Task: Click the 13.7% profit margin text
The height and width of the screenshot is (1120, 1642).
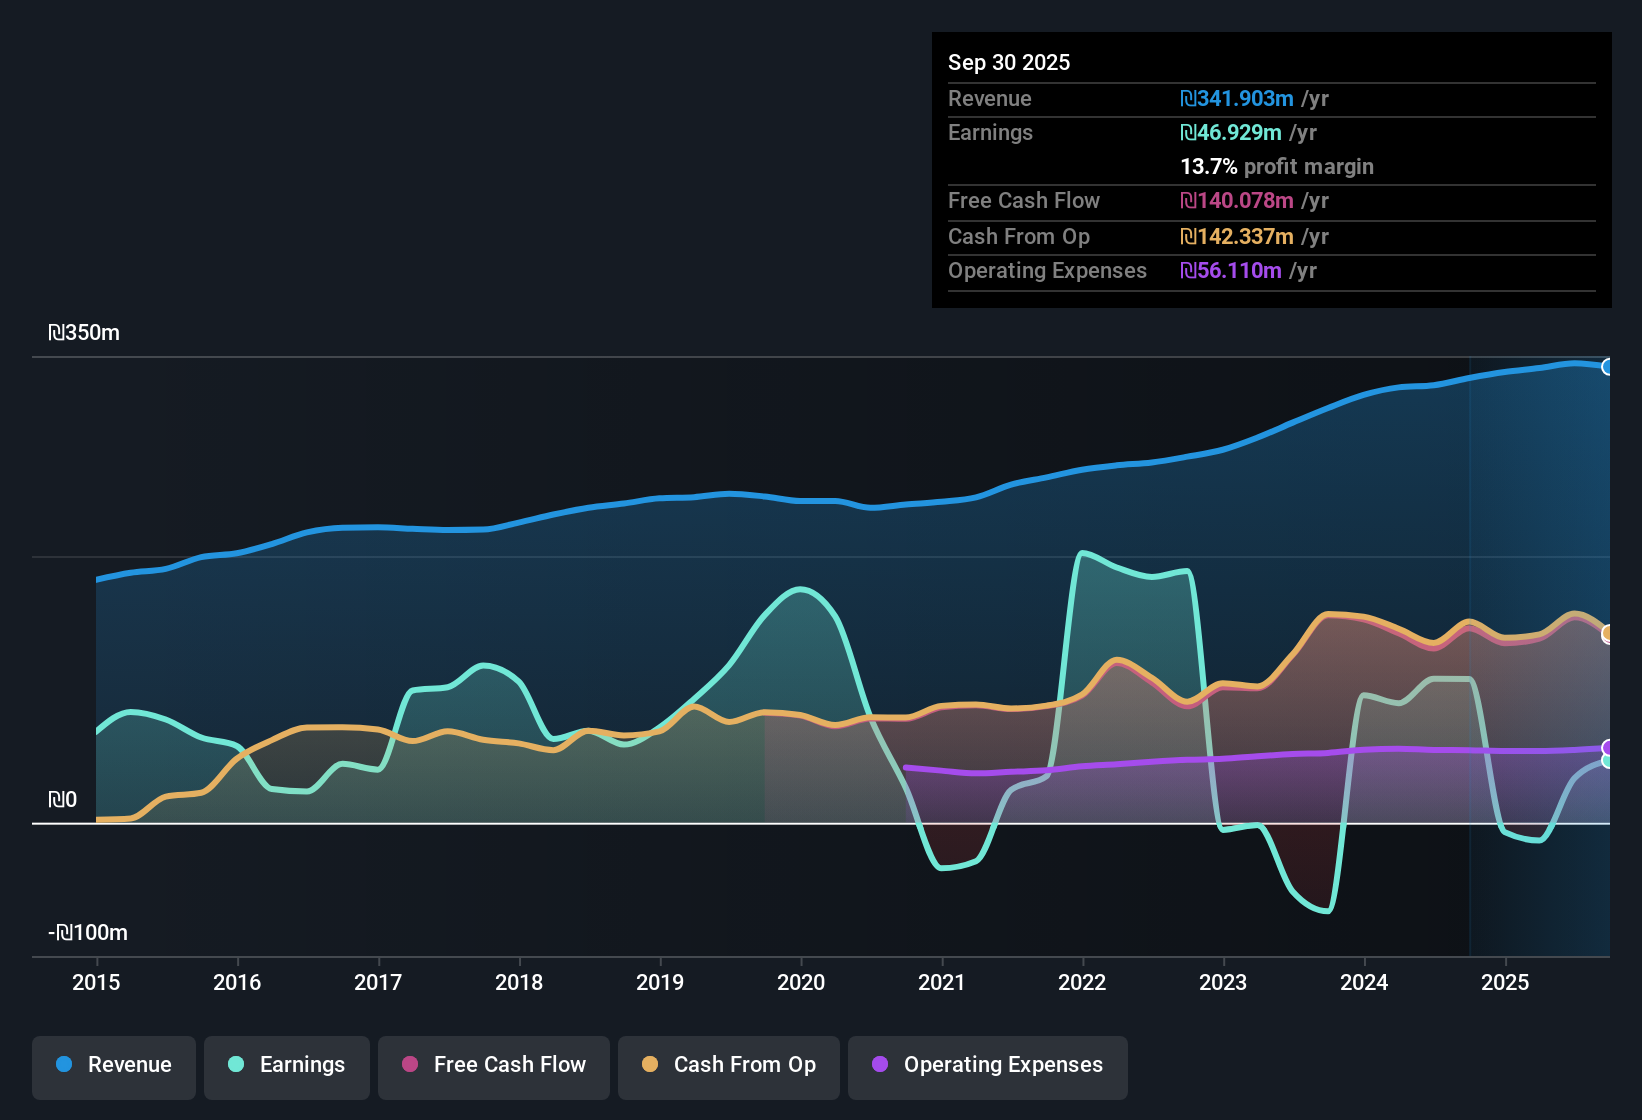Action: [x=1277, y=167]
